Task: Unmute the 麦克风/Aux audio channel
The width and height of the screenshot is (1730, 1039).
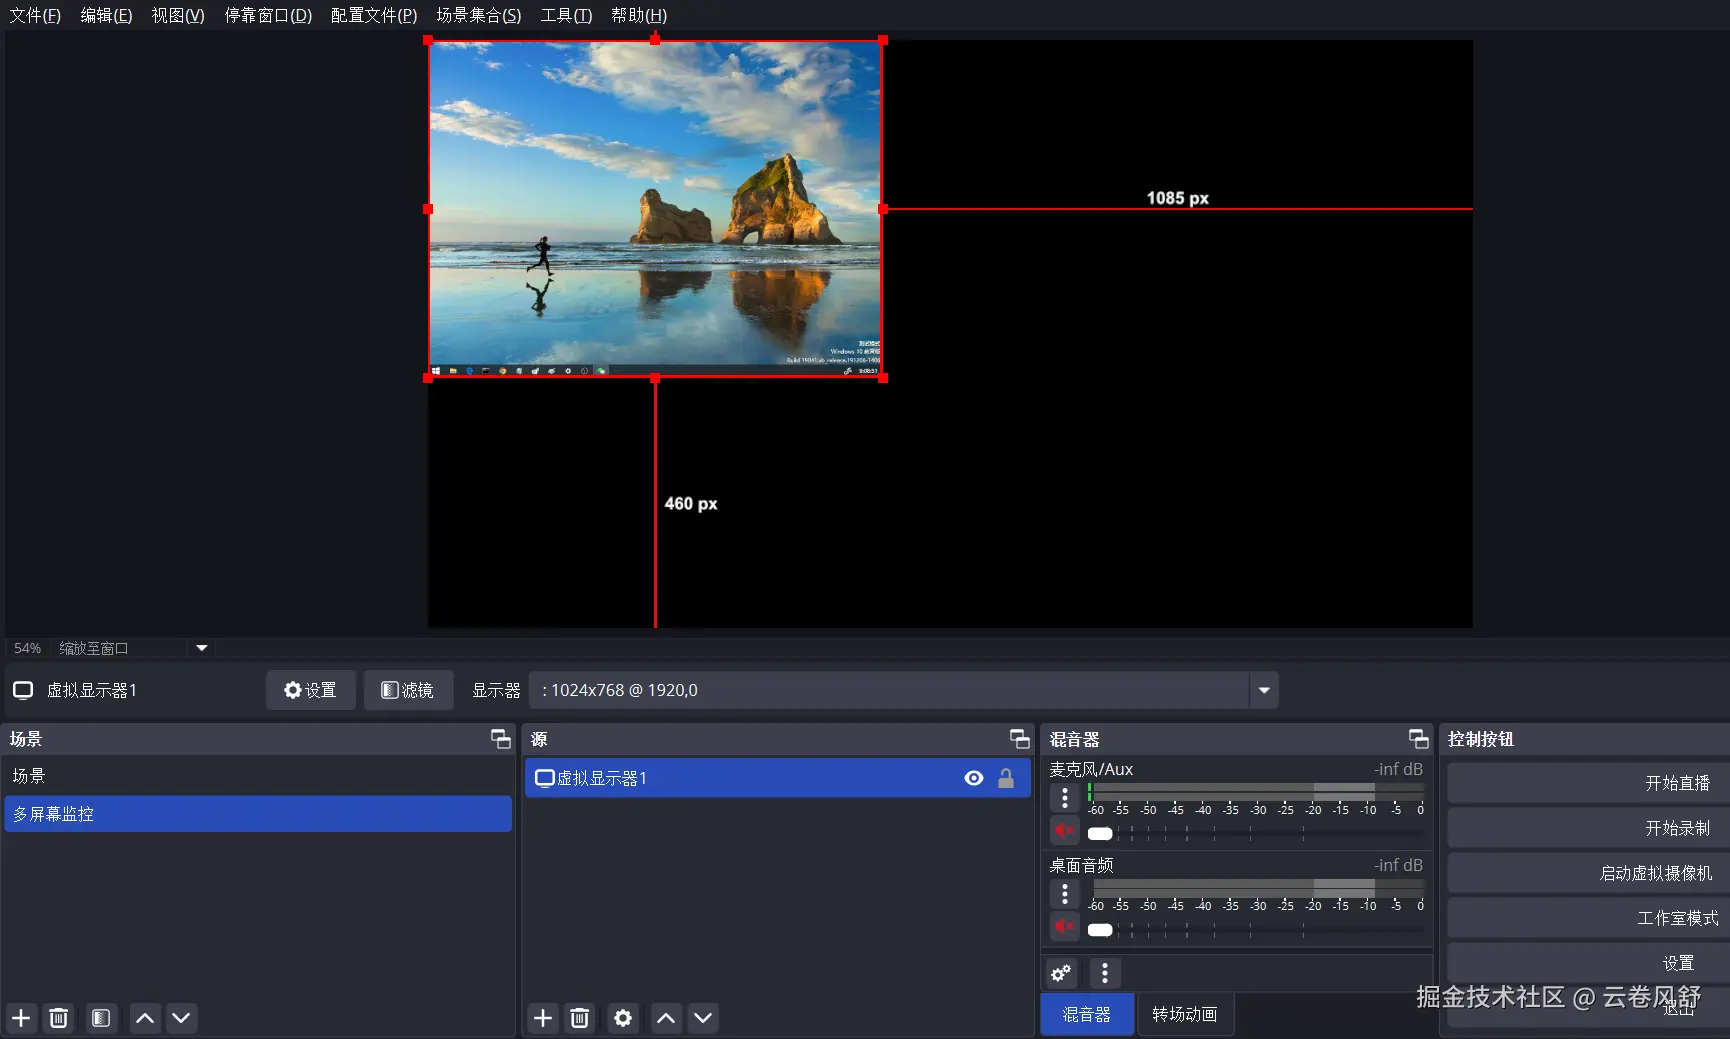Action: (1064, 831)
